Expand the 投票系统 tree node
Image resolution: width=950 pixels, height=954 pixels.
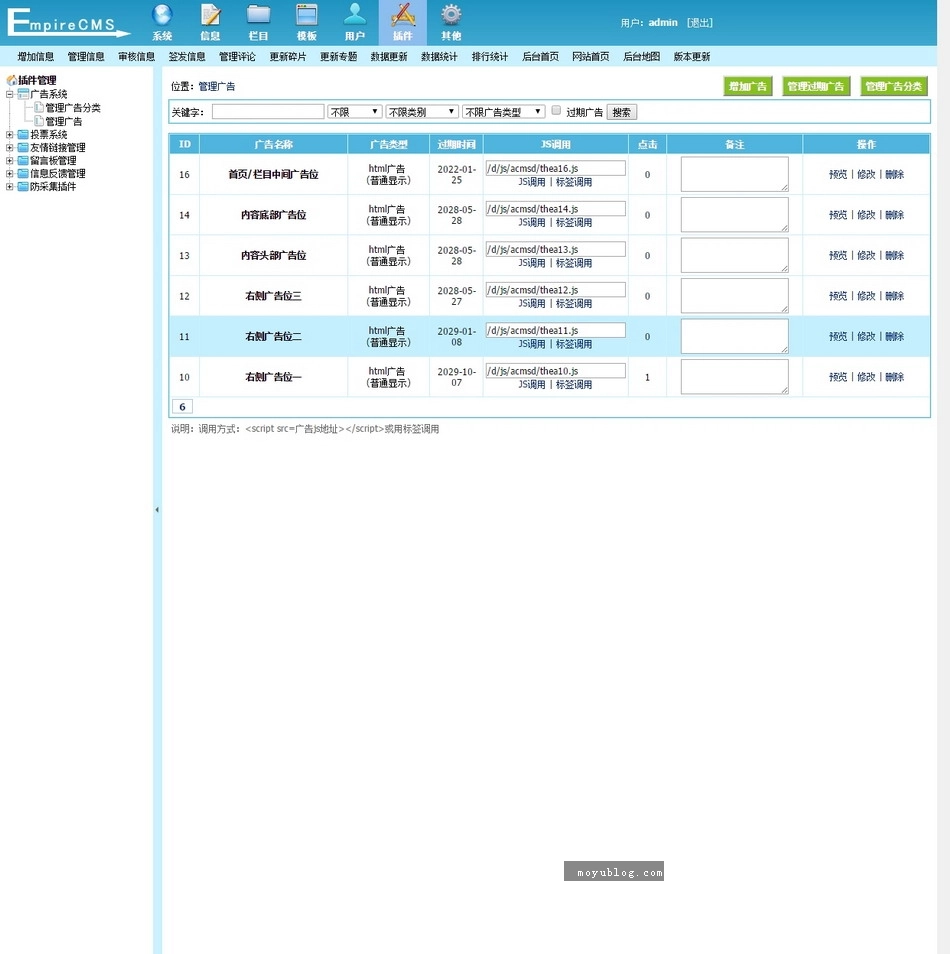coord(10,134)
